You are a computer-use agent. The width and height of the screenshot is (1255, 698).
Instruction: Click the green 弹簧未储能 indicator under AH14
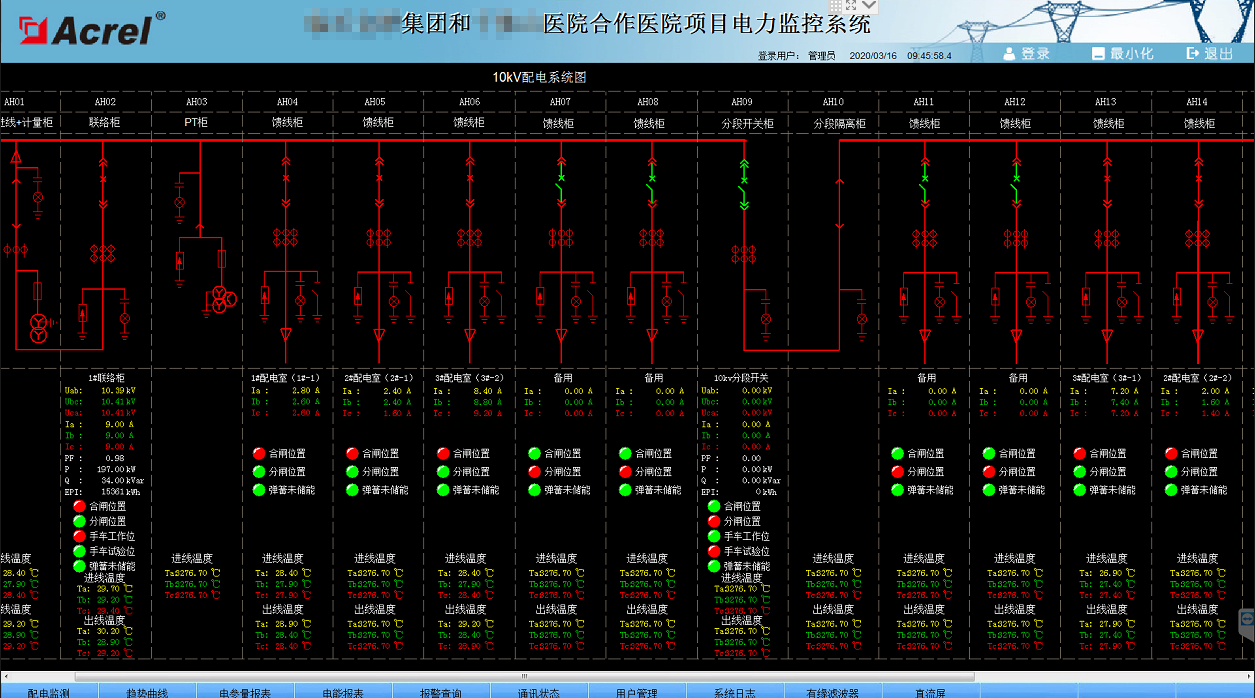click(x=1171, y=490)
